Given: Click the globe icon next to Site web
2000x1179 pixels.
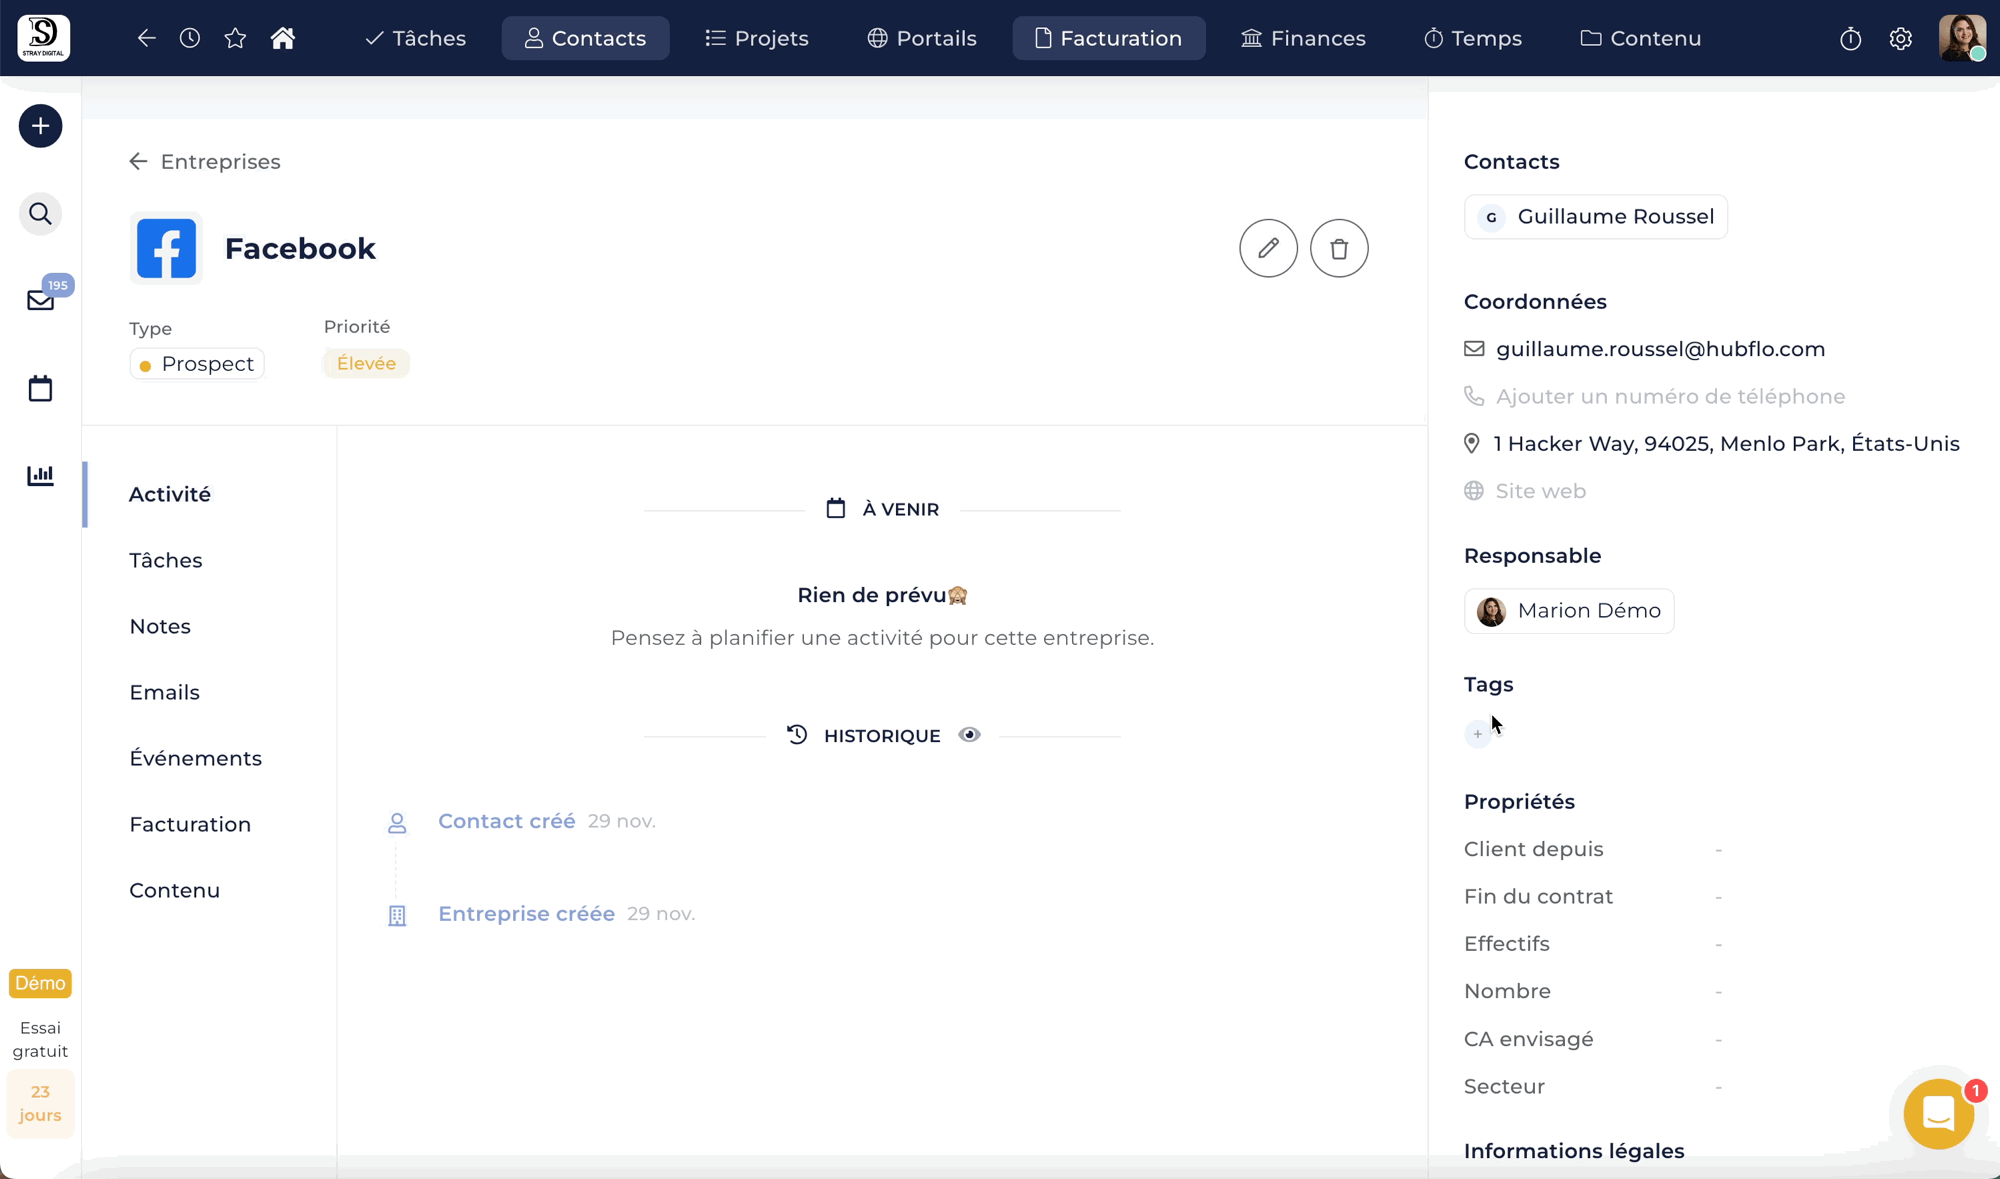Looking at the screenshot, I should (1474, 491).
